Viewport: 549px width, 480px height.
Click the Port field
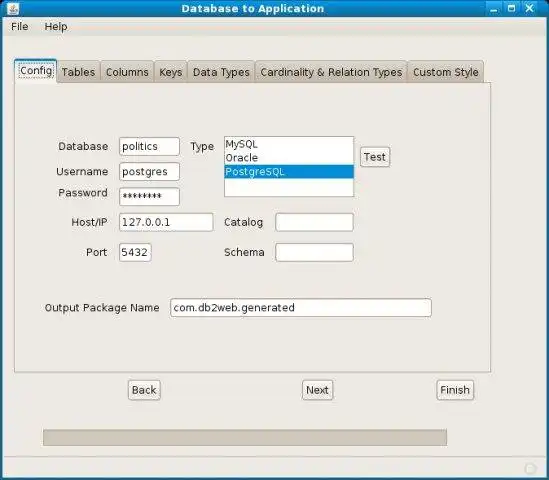click(x=135, y=252)
